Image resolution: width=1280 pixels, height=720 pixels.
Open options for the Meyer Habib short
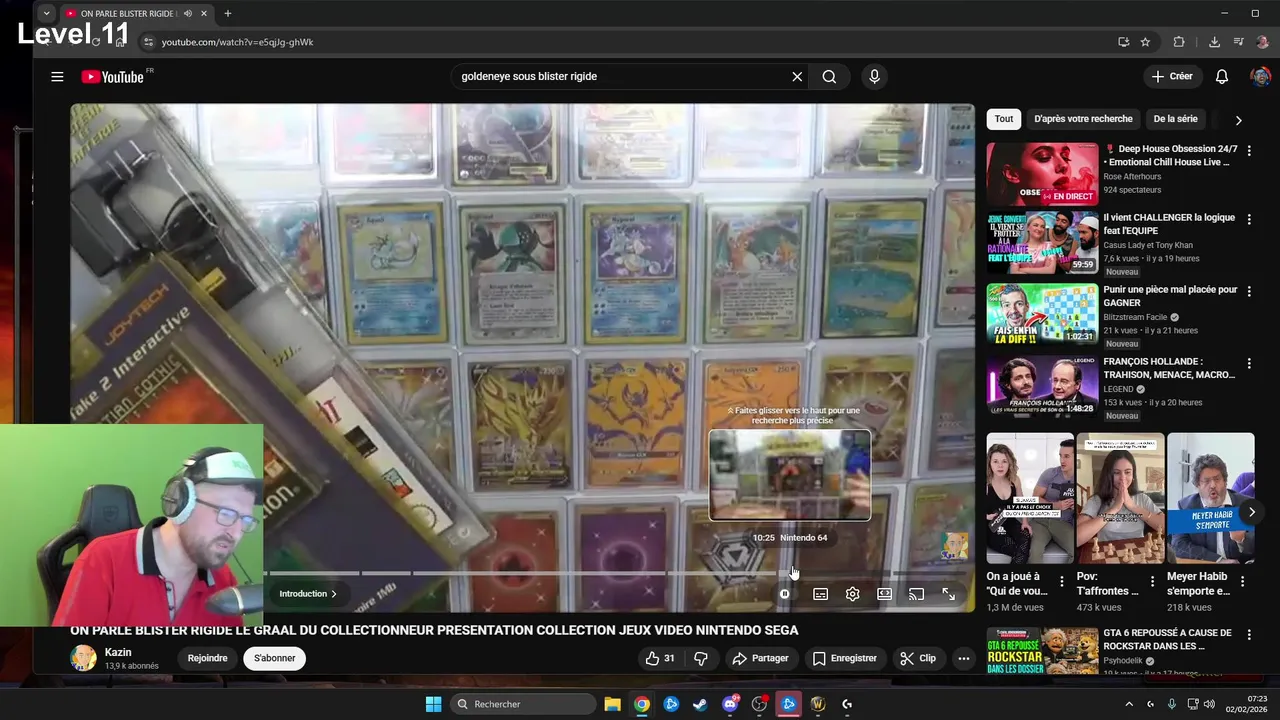coord(1243,581)
